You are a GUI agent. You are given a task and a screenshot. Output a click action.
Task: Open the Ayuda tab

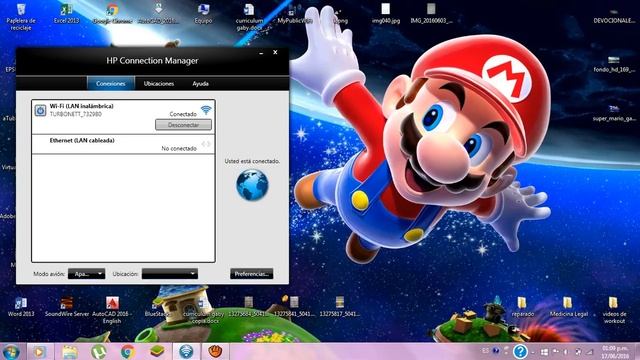tap(200, 83)
